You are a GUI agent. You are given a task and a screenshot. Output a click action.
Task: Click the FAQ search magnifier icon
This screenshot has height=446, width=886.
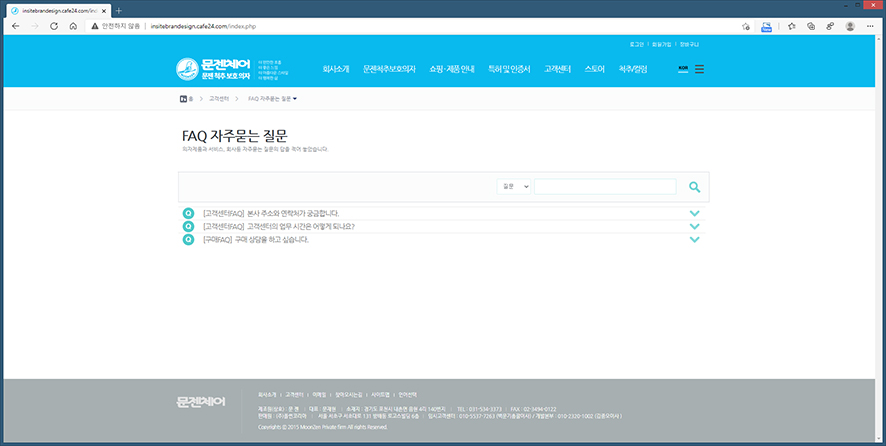click(694, 187)
